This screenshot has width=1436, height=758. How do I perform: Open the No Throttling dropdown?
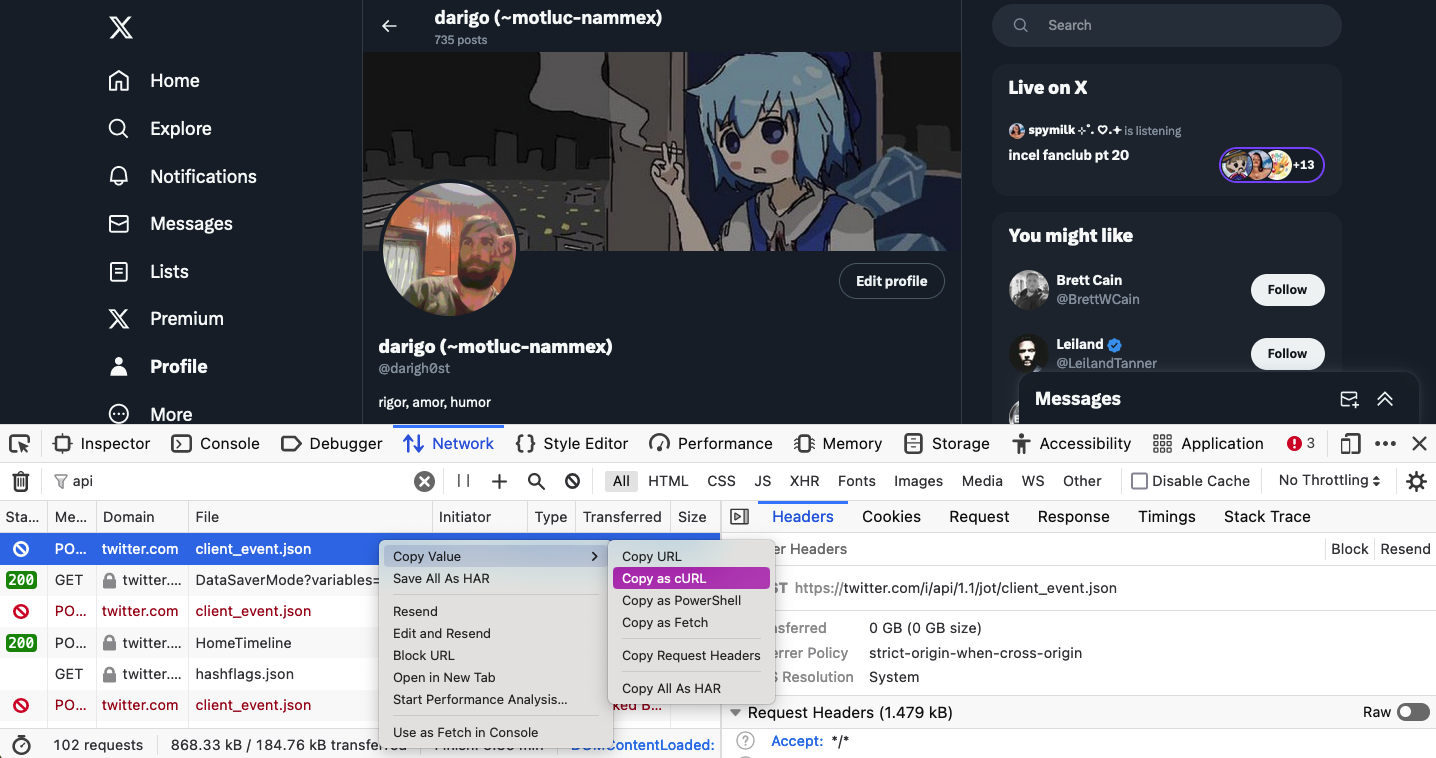[x=1329, y=481]
